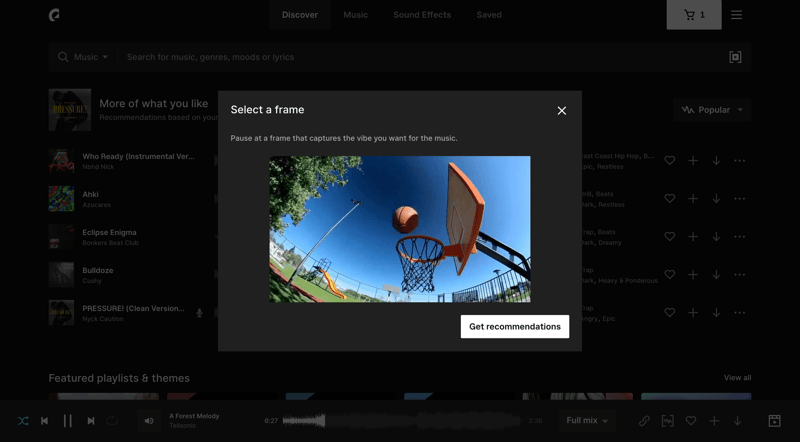Switch to the Sound Effects tab
800x442 pixels.
(421, 15)
